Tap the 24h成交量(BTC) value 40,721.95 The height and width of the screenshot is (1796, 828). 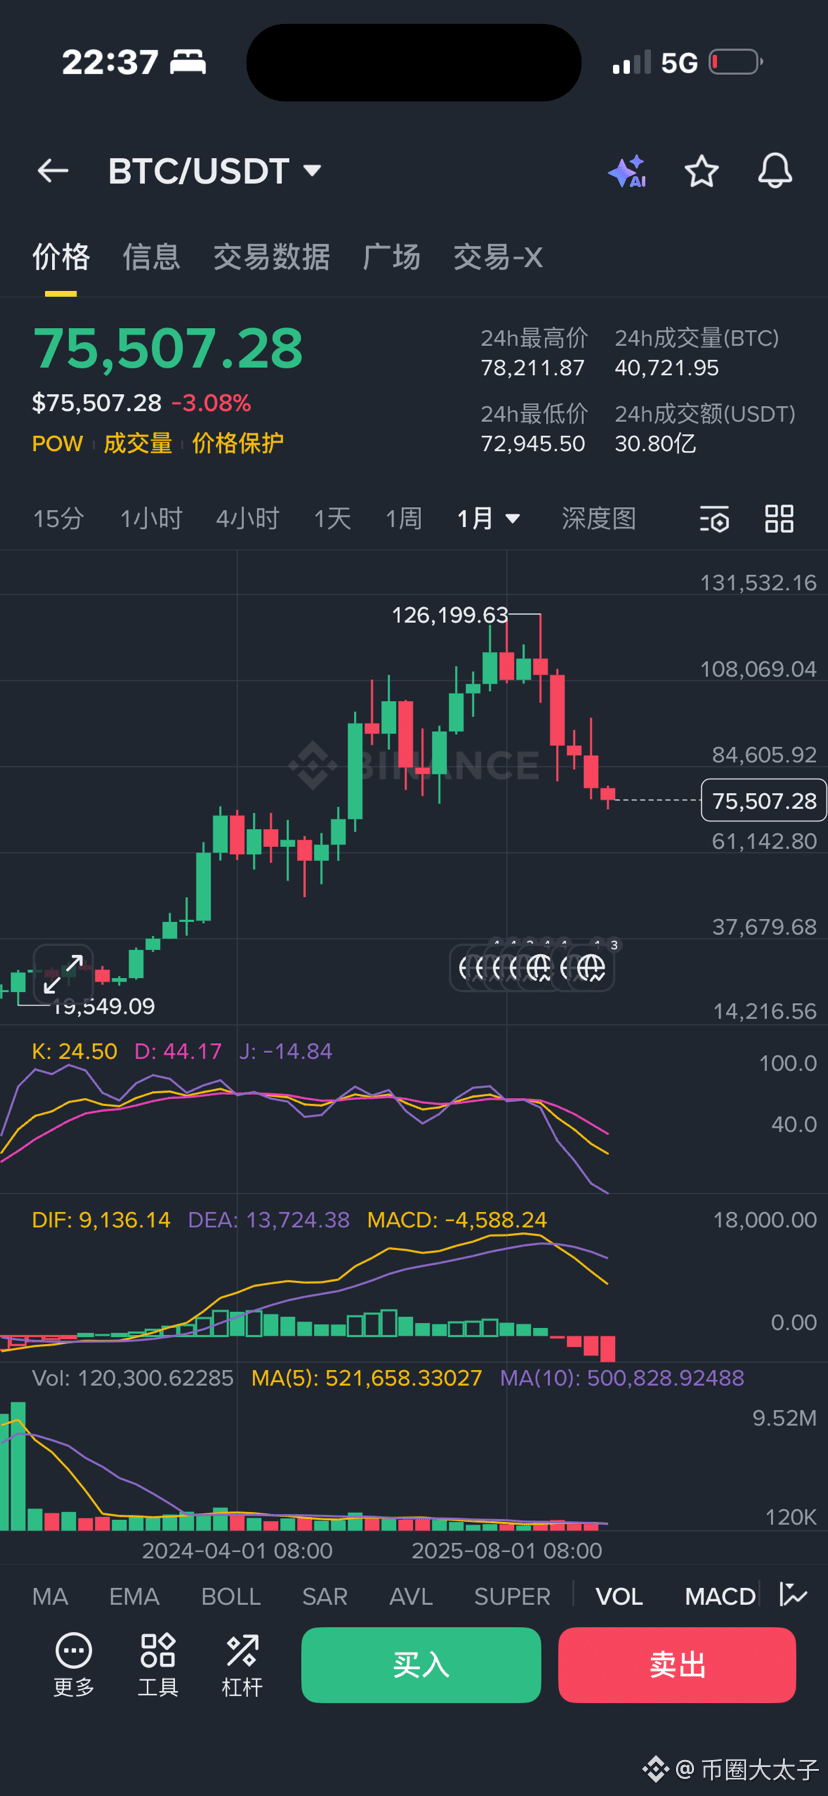click(667, 368)
